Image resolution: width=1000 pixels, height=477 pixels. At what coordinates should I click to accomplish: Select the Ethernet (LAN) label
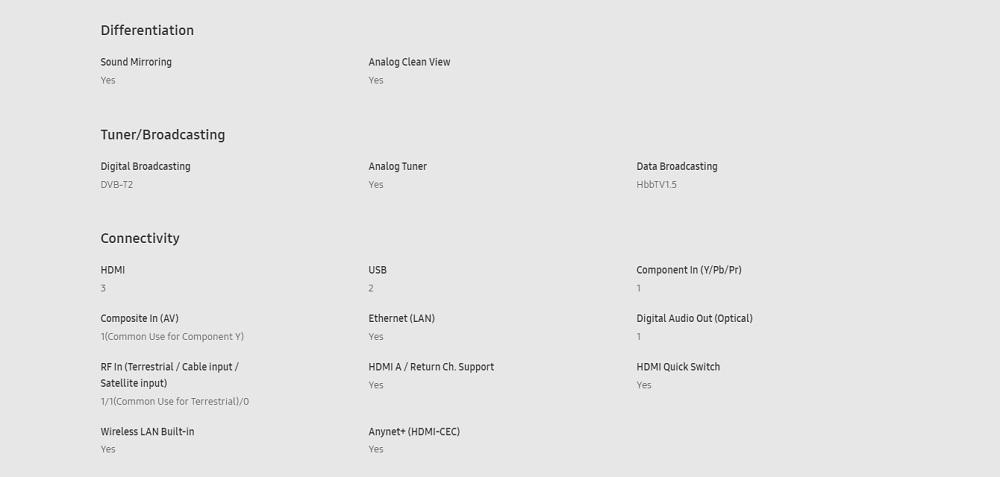[x=401, y=318]
